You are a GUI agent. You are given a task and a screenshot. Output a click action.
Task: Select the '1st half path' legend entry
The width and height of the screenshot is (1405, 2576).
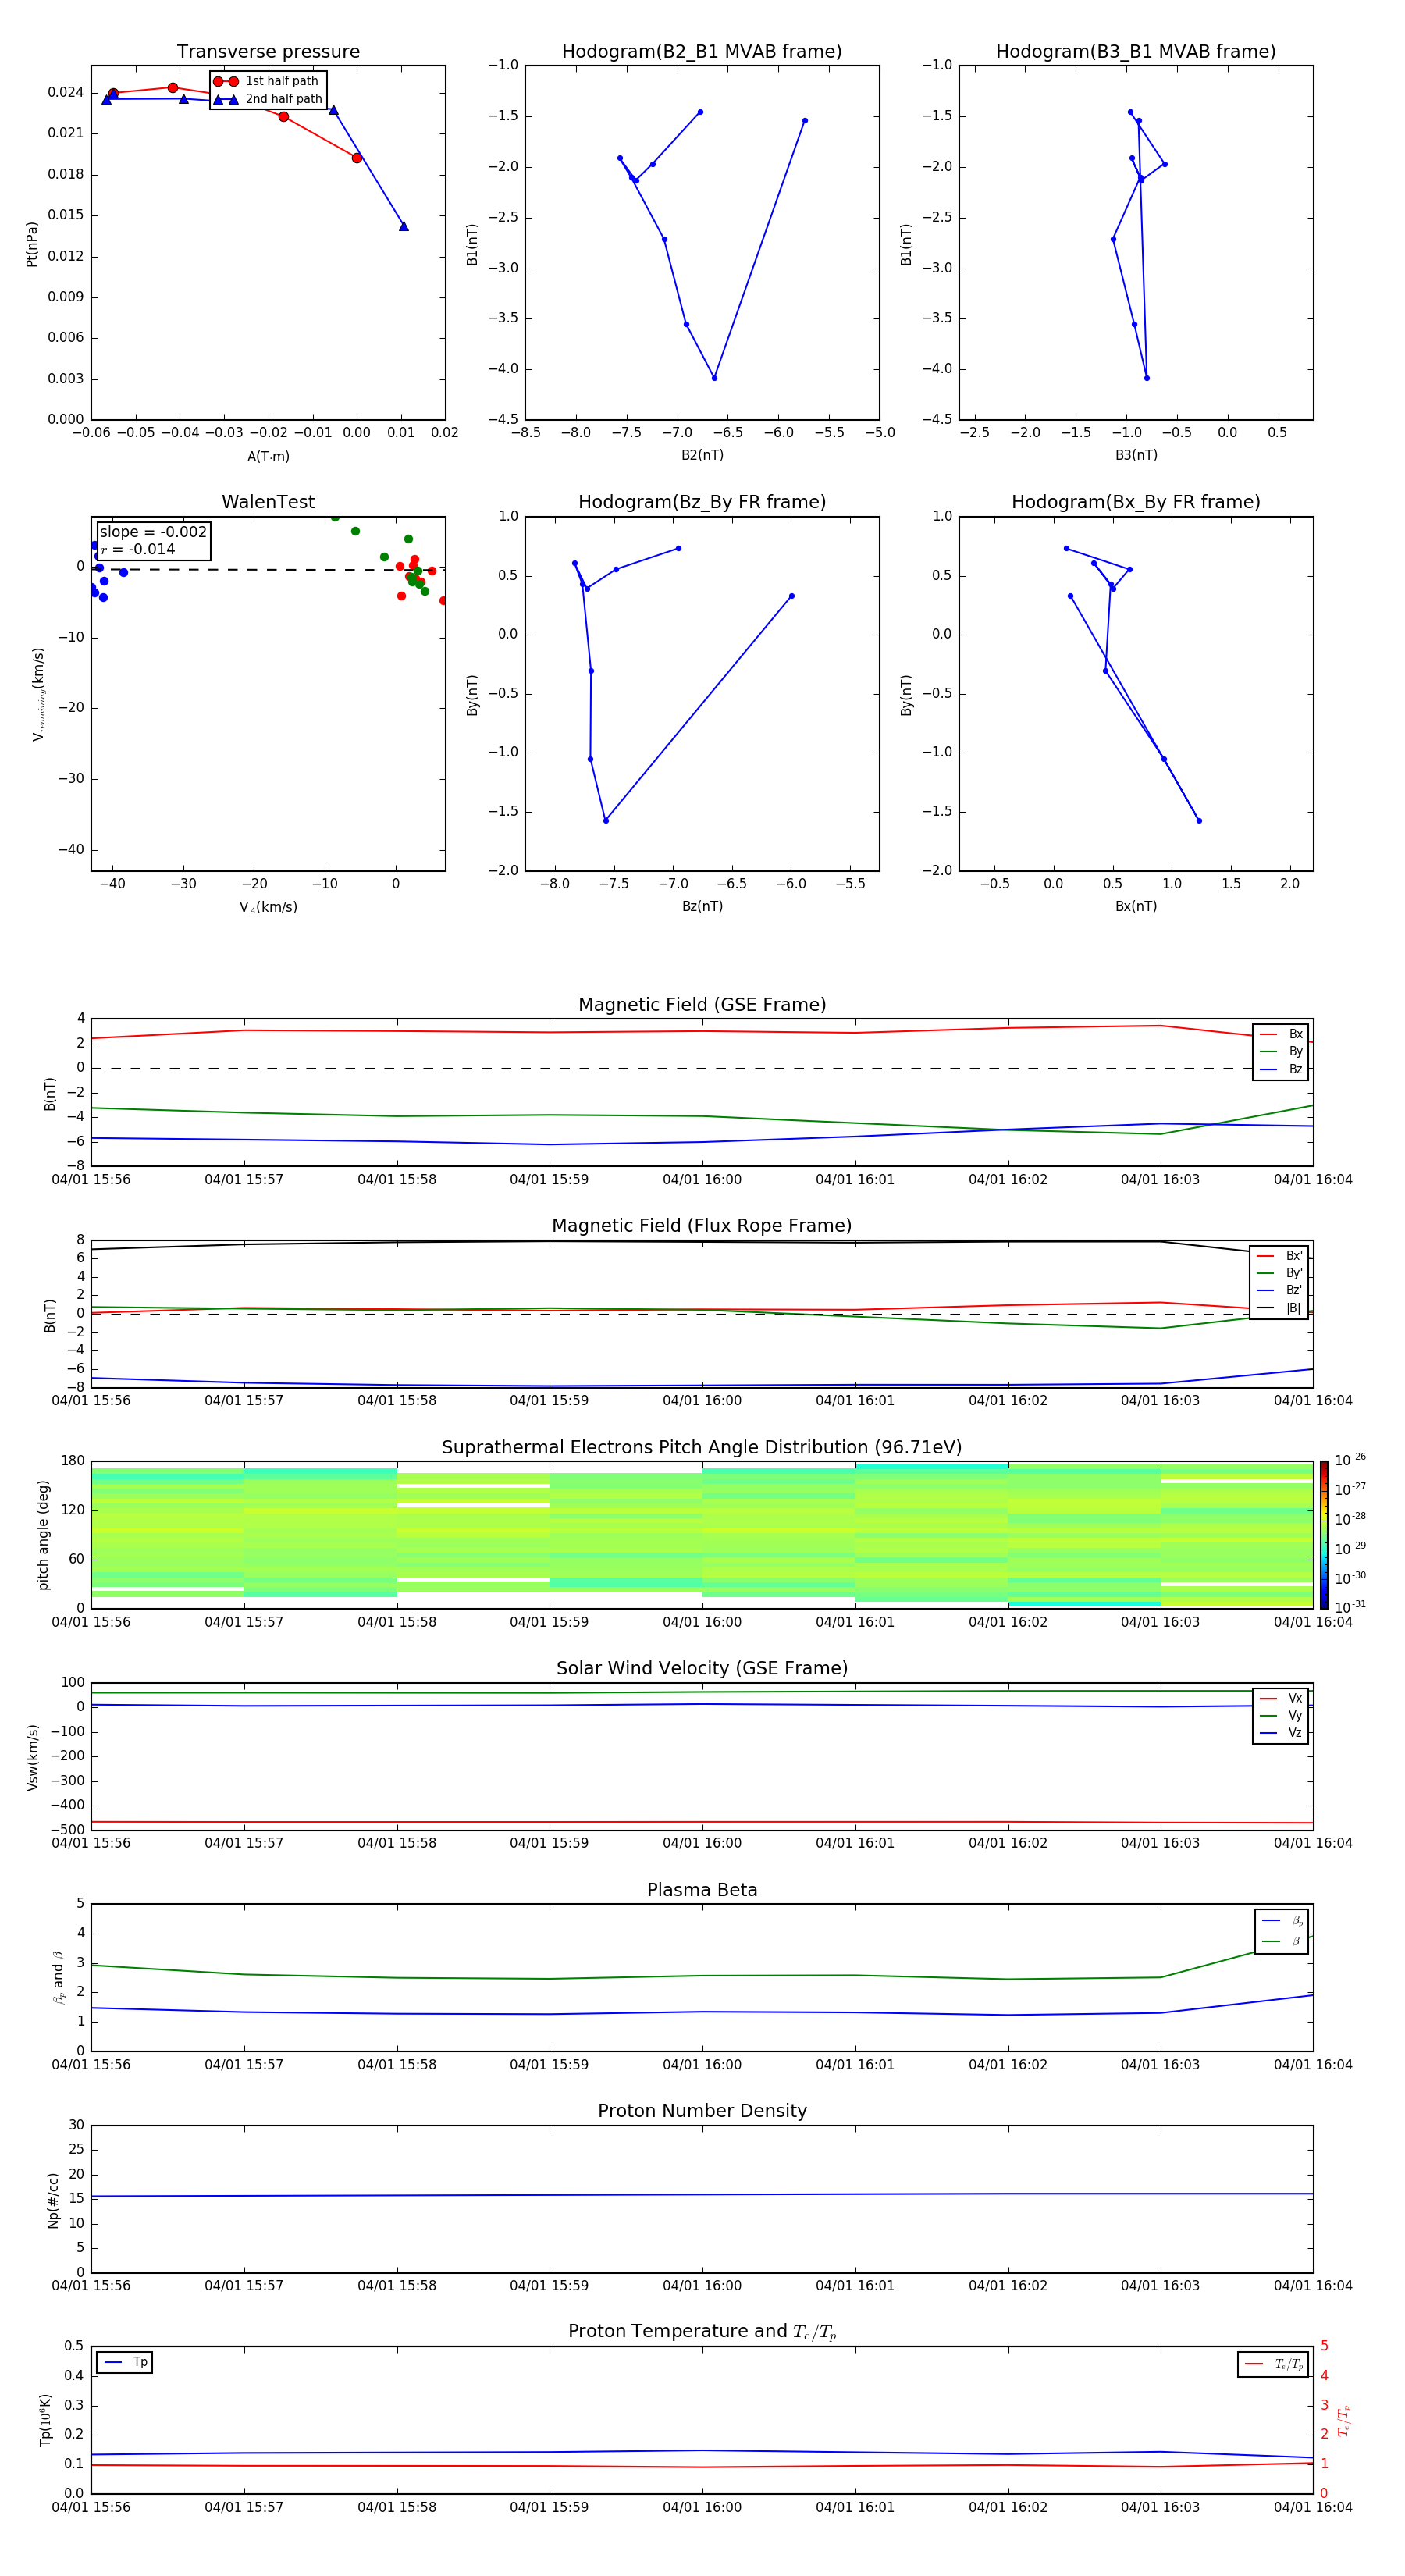[x=267, y=81]
